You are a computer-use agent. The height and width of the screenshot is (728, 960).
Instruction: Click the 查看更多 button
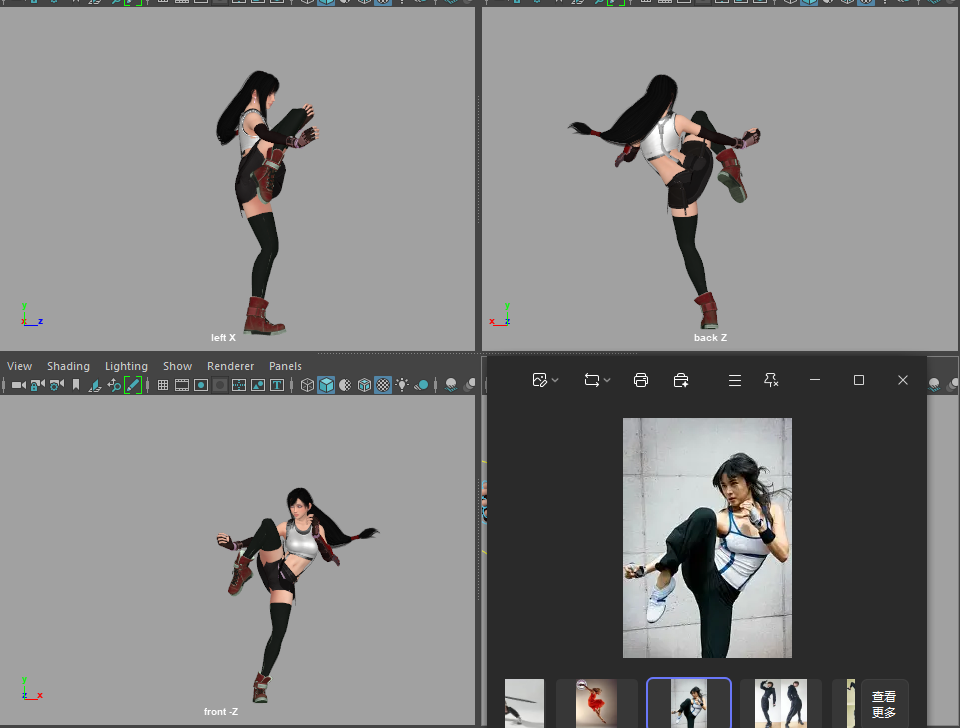(x=885, y=704)
